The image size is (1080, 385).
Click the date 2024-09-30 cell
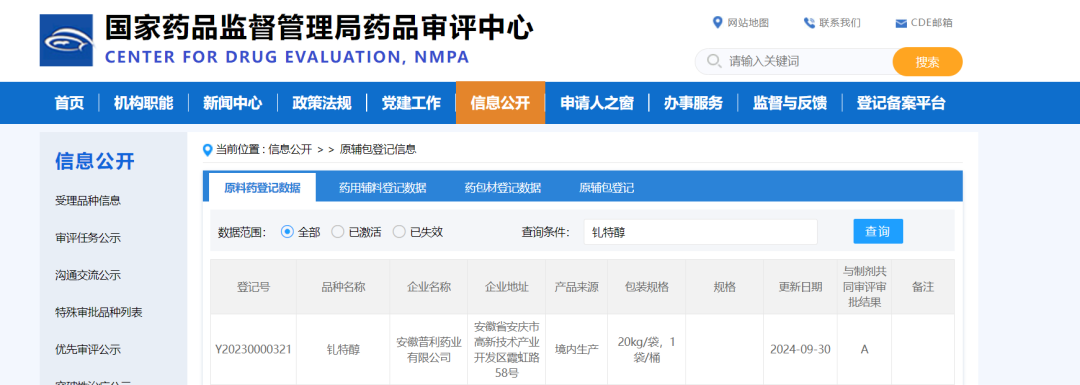coord(800,349)
